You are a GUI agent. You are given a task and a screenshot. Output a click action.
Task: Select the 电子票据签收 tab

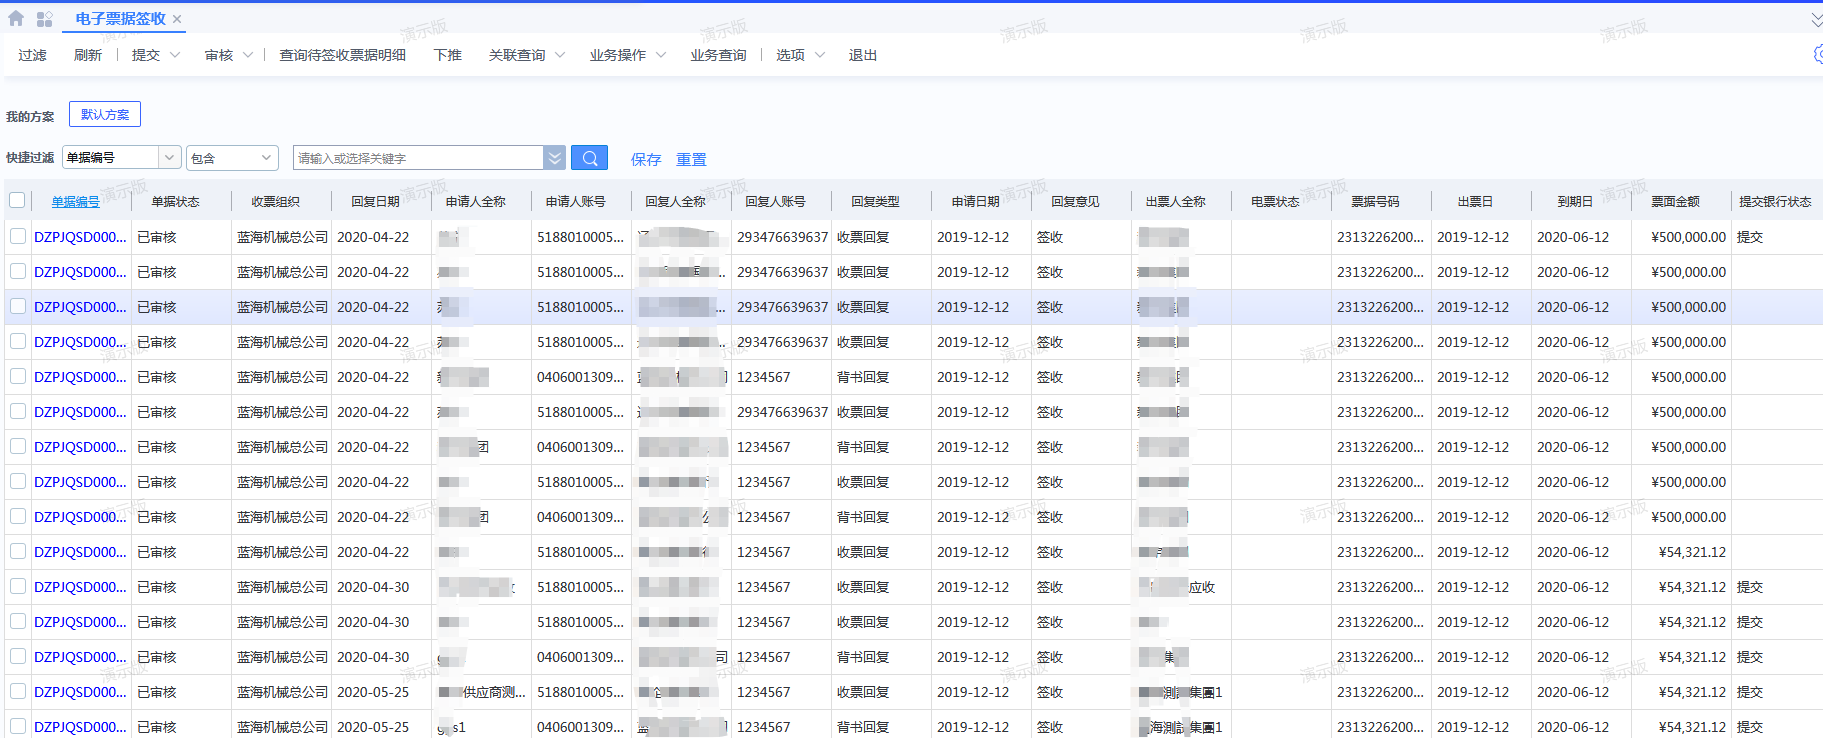(120, 19)
